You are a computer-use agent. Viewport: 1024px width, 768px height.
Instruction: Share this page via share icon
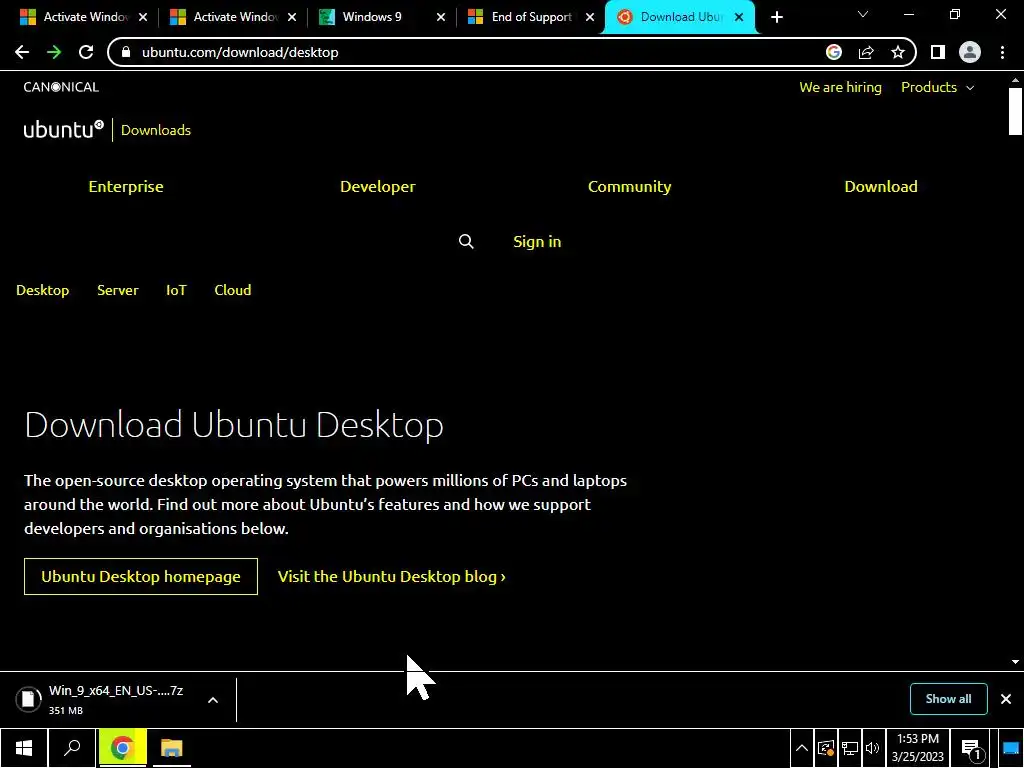(x=866, y=52)
